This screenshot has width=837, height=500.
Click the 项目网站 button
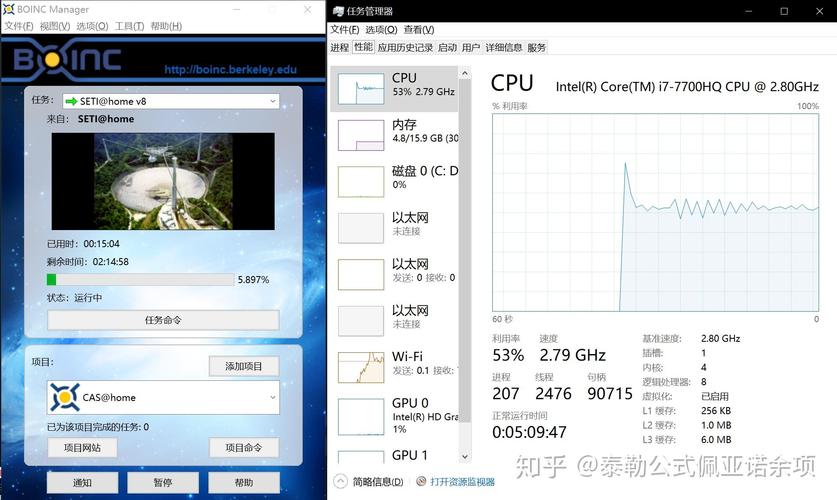[82, 448]
